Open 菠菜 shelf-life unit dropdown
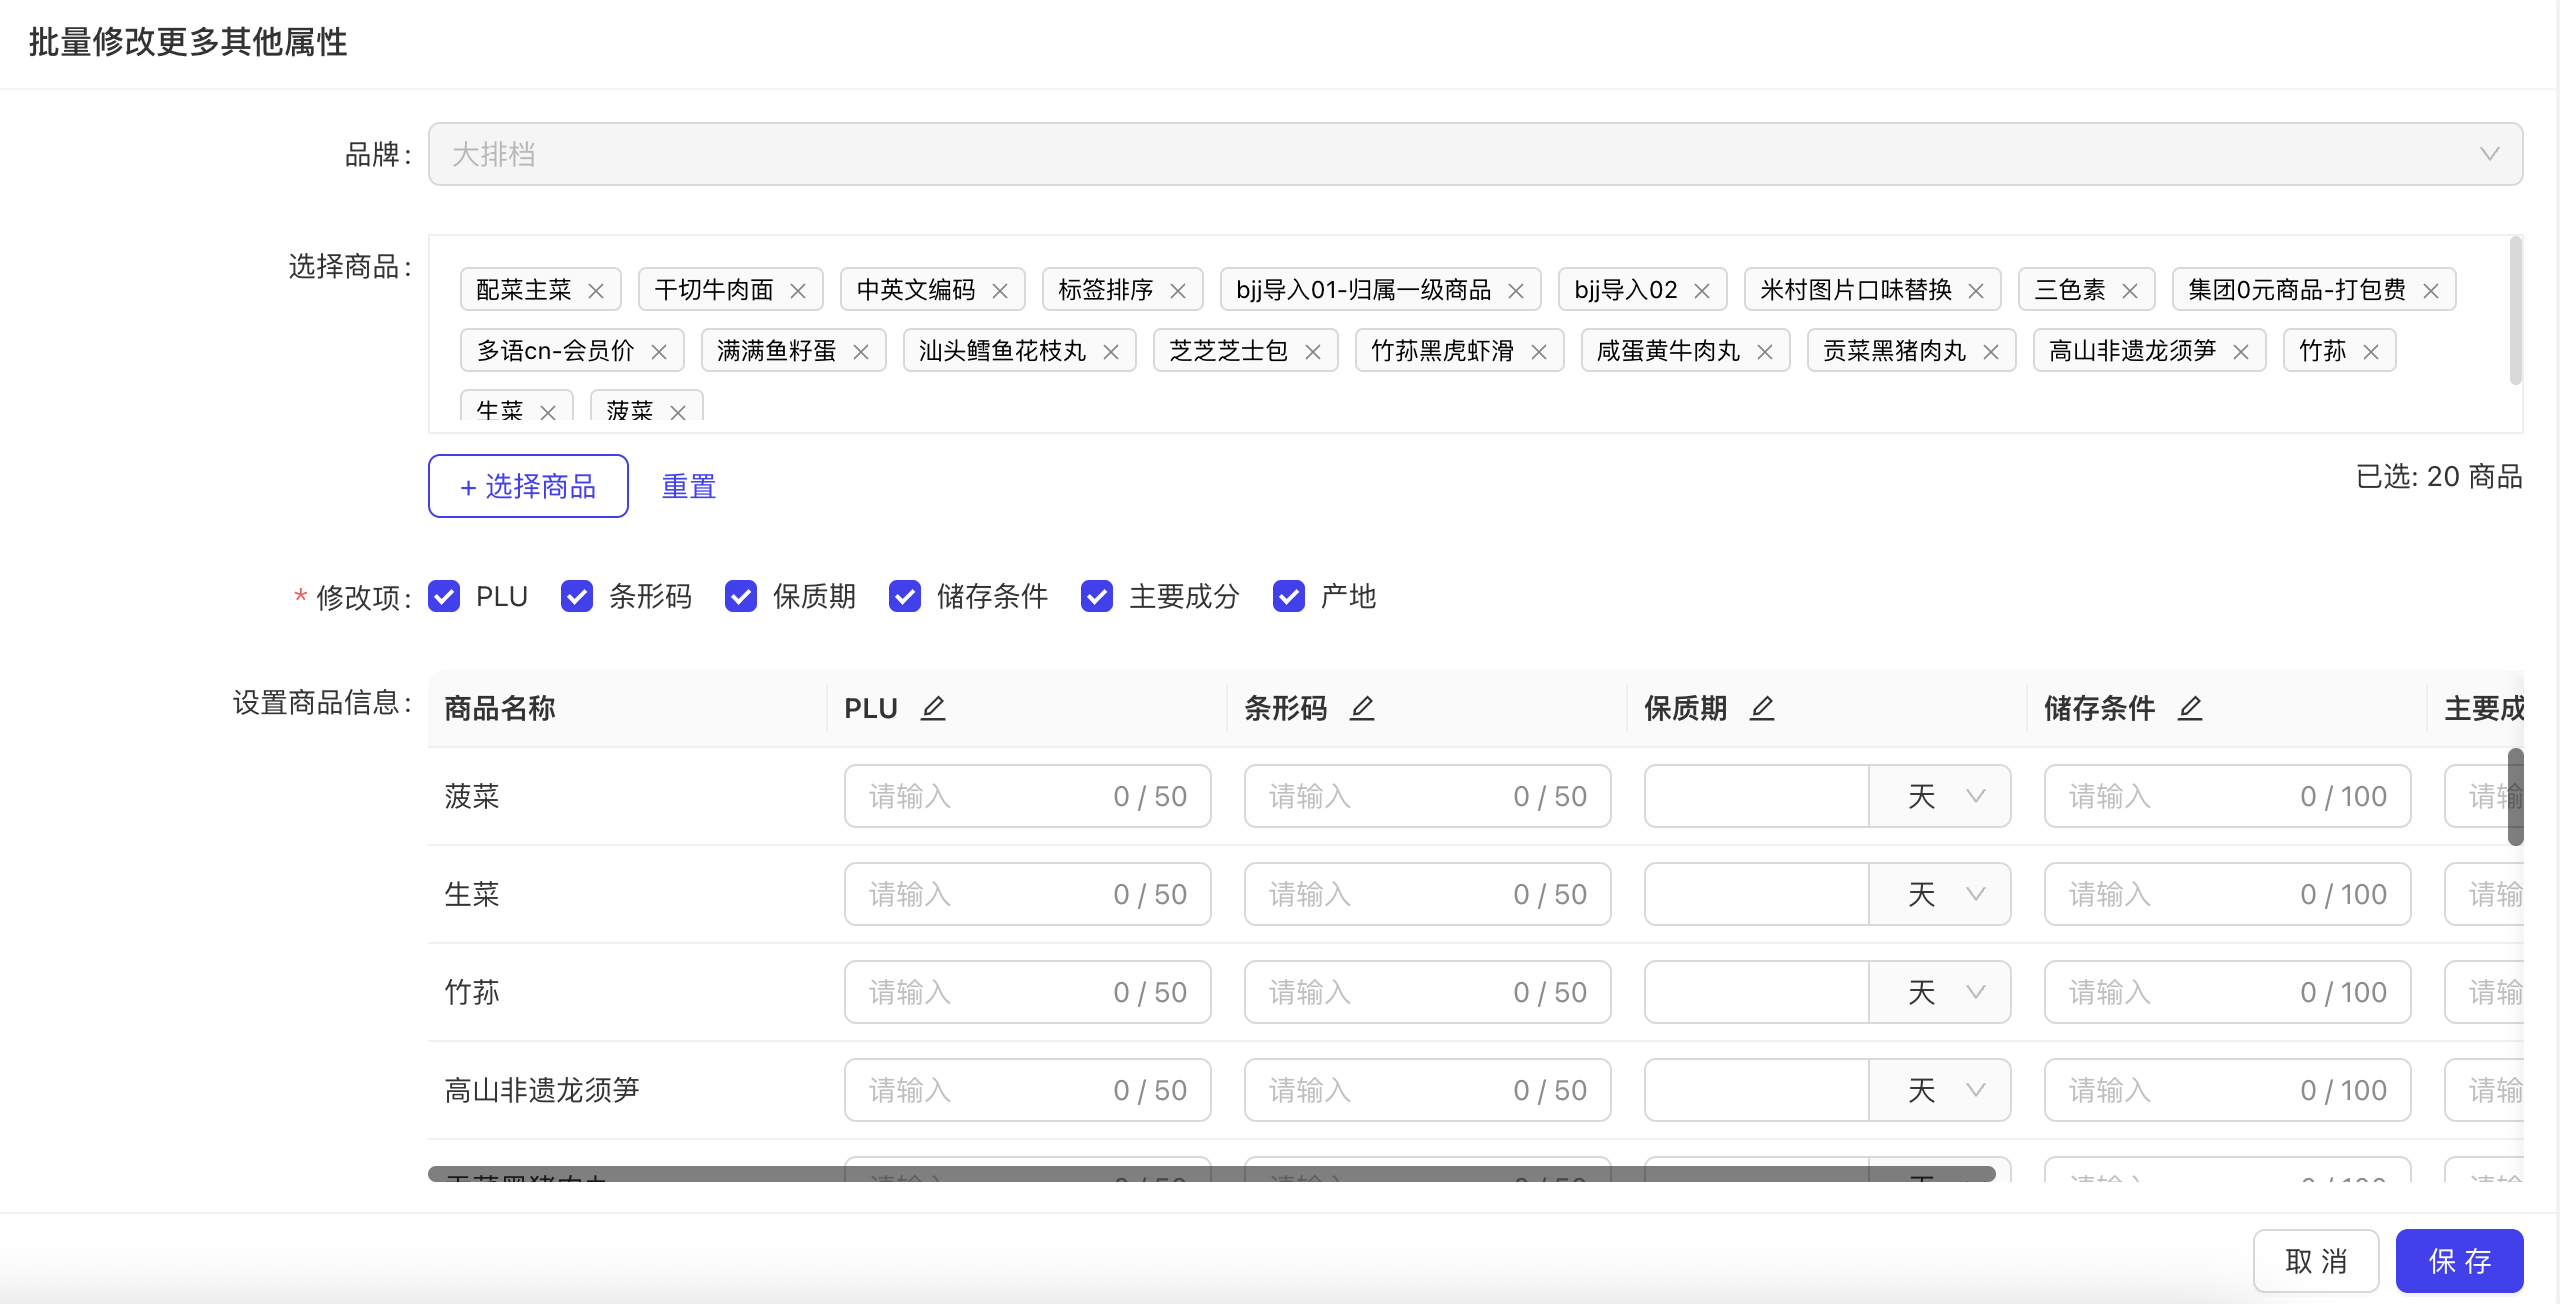 [1940, 796]
